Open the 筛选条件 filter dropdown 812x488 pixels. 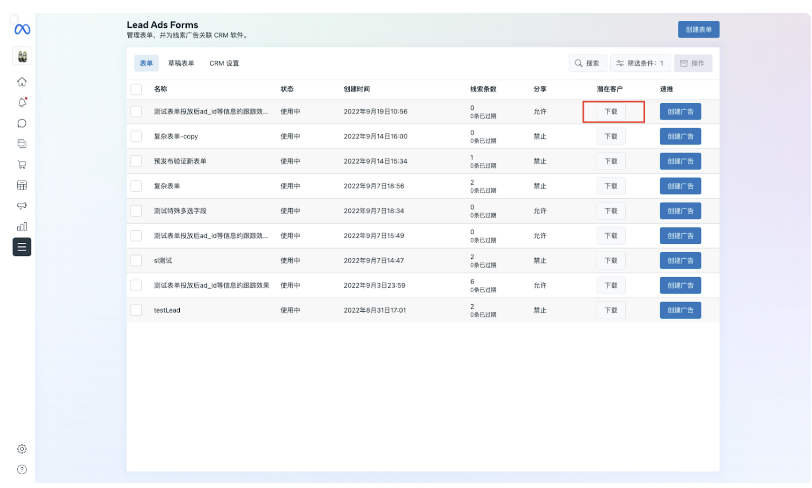pyautogui.click(x=640, y=63)
